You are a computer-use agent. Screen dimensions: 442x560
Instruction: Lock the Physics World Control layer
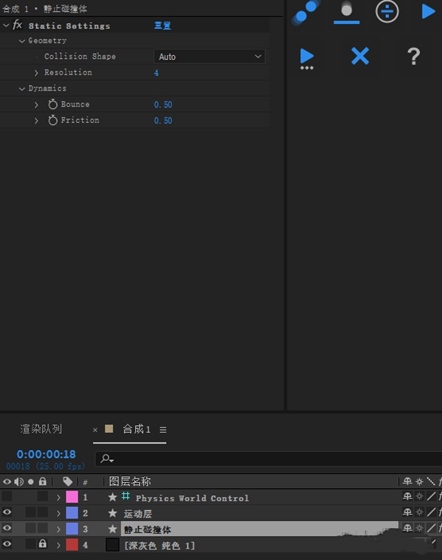[42, 496]
